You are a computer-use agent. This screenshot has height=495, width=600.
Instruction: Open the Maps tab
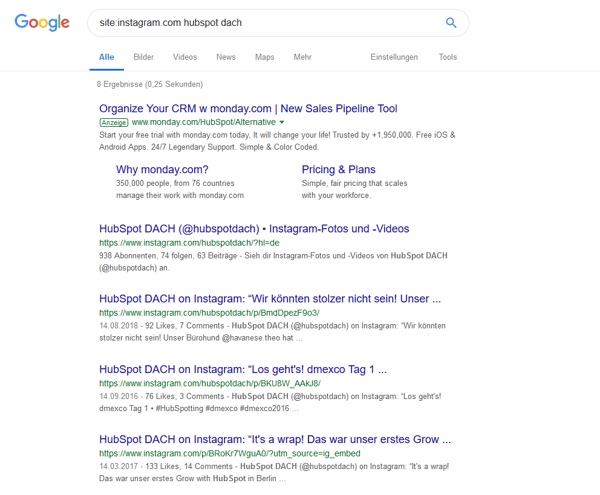click(264, 57)
